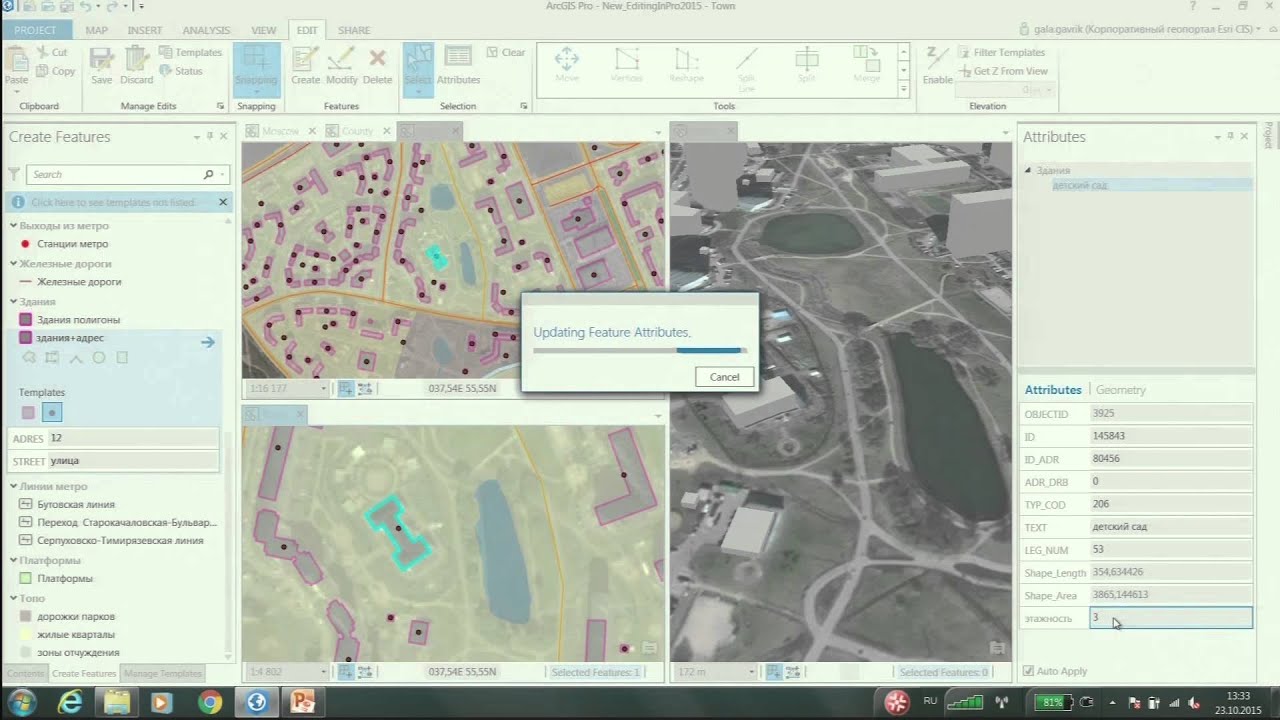1280x720 pixels.
Task: Collapse the Платформы group
Action: tap(13, 560)
